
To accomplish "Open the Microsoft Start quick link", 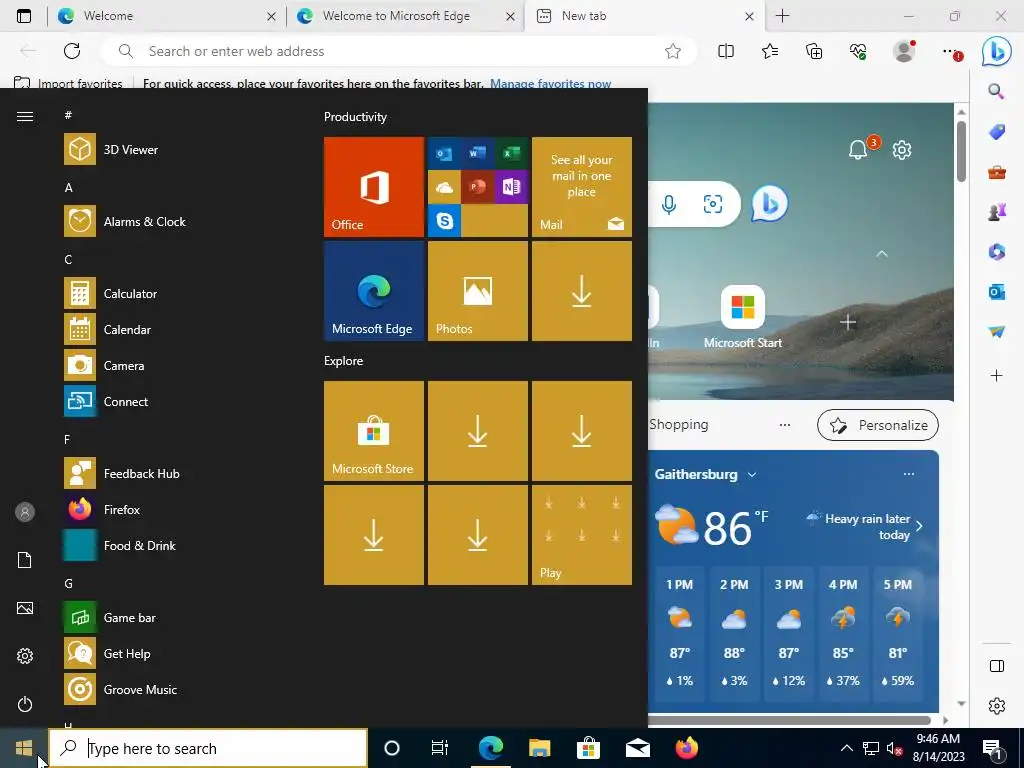I will [743, 317].
